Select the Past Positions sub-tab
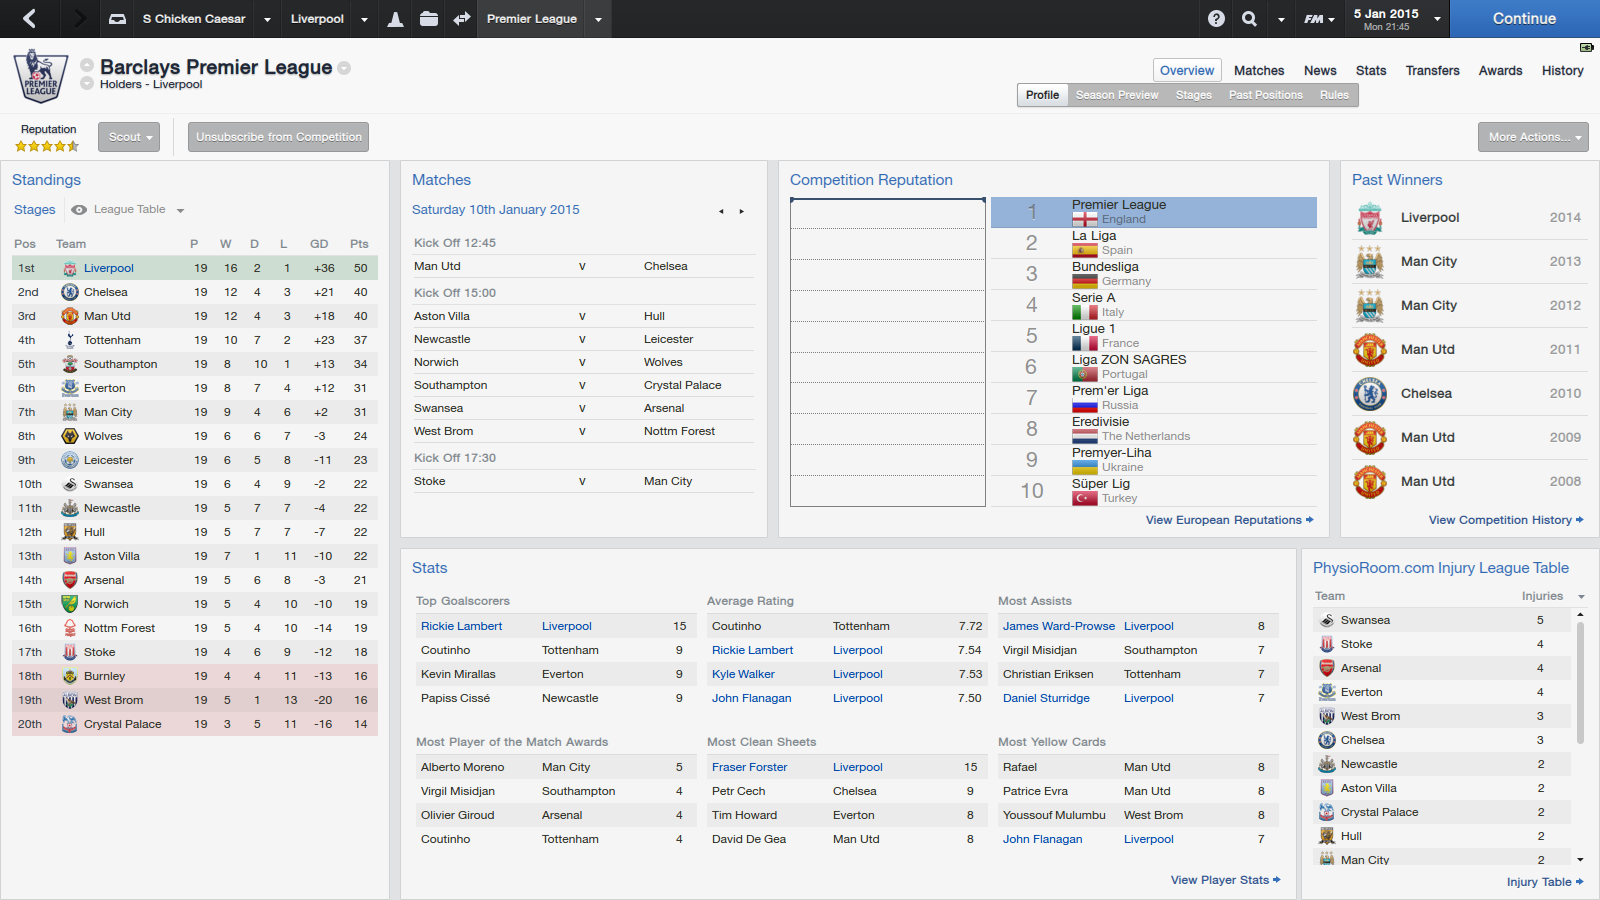This screenshot has width=1600, height=900. coord(1265,95)
